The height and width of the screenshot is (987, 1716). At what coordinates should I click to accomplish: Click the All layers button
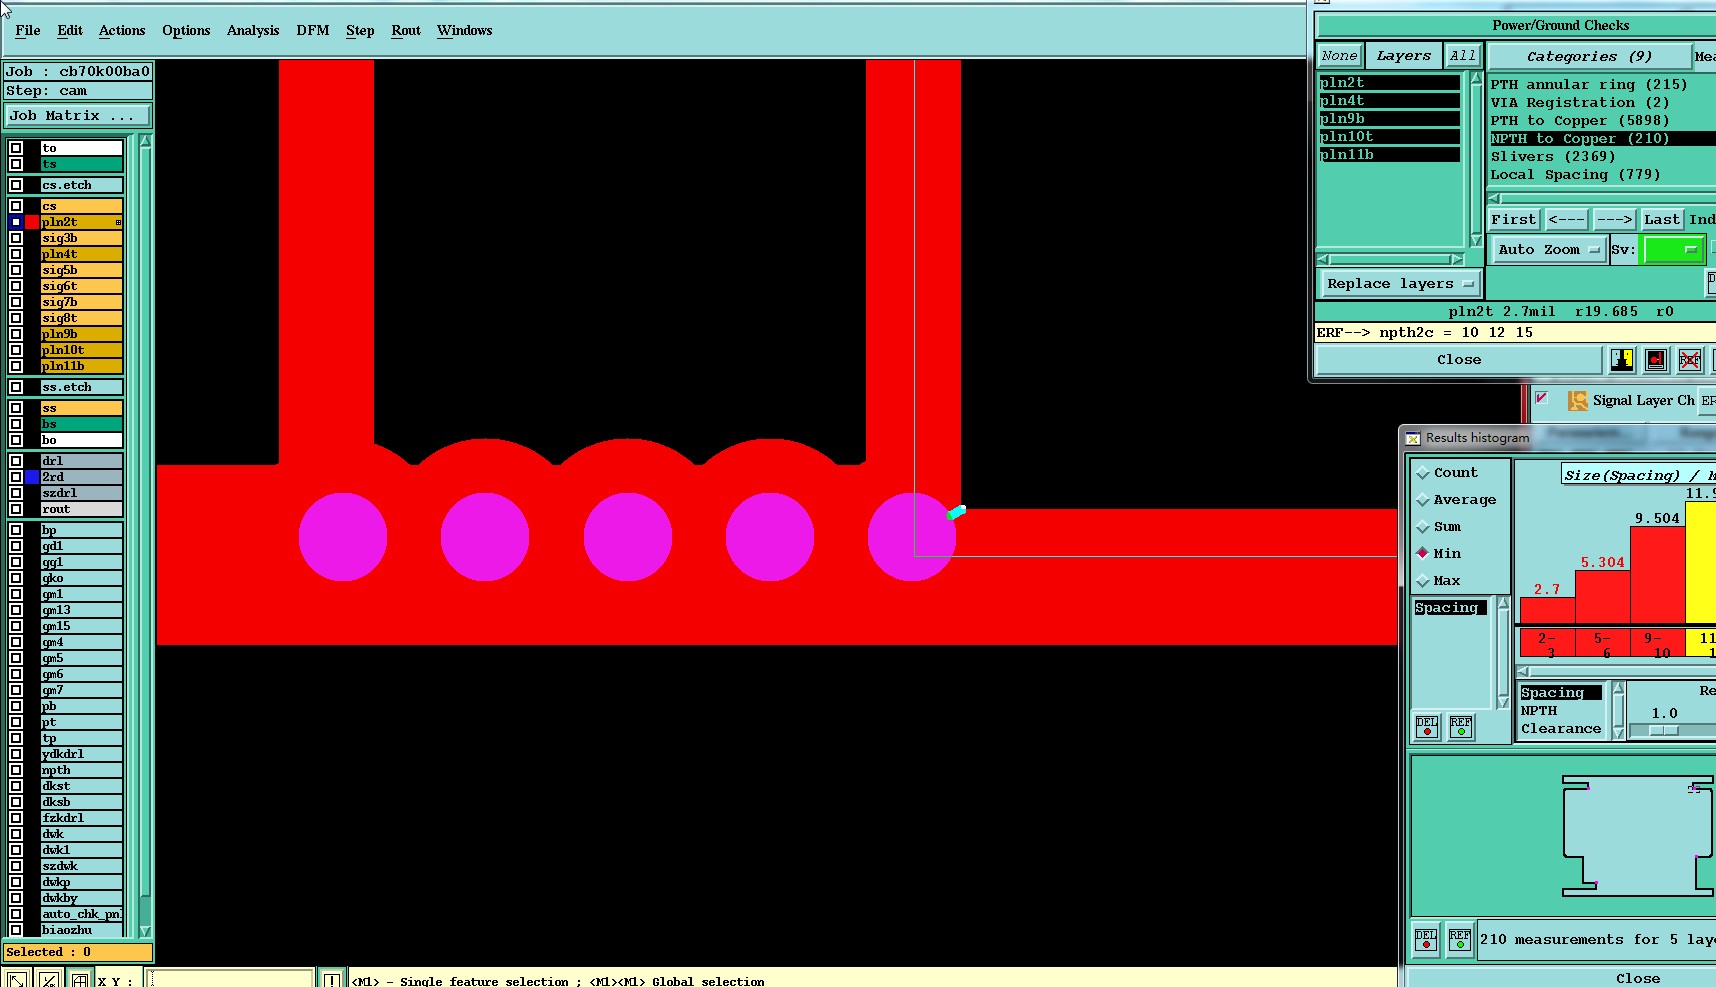click(x=1462, y=56)
